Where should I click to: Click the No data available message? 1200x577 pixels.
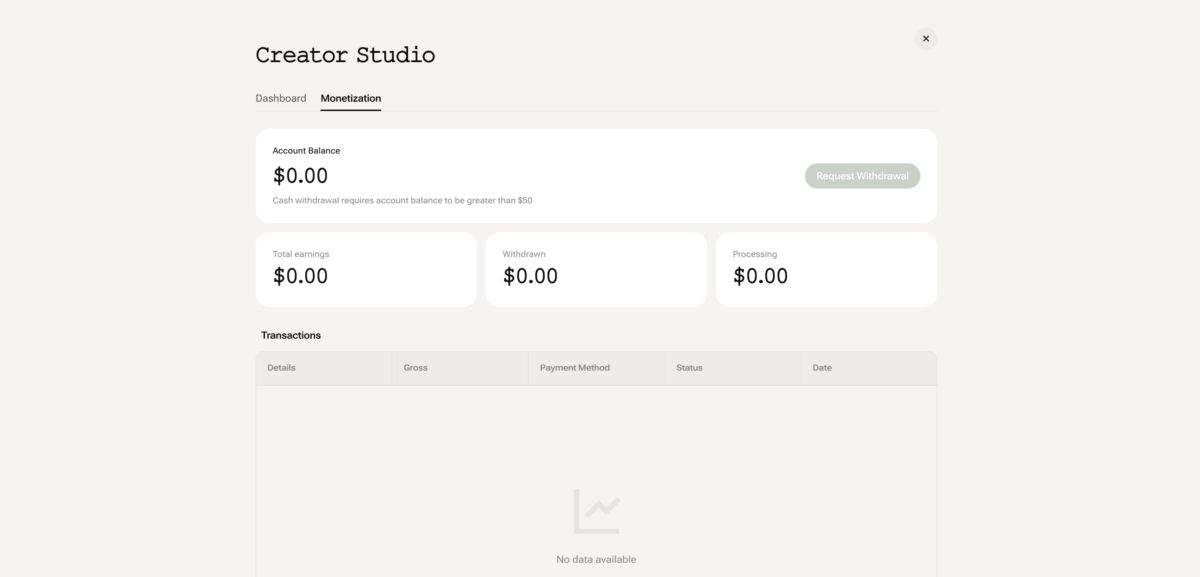(596, 559)
